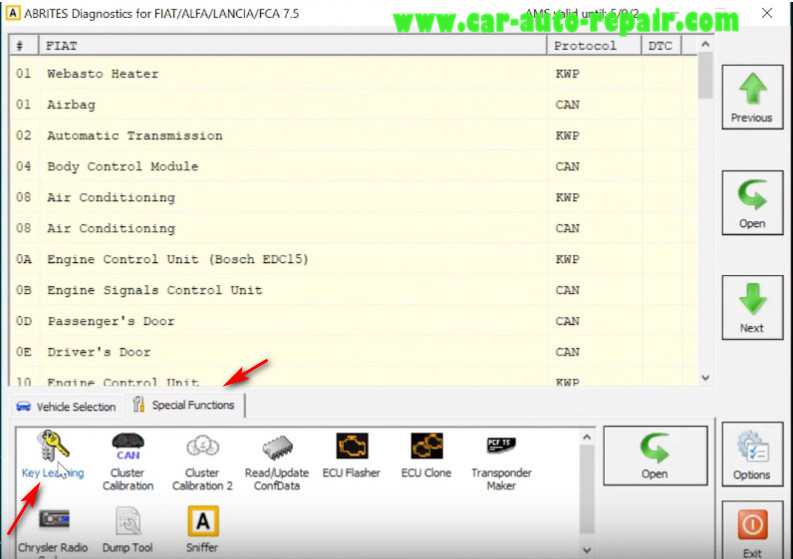Click the Previous green up arrow
This screenshot has width=793, height=559.
point(752,97)
